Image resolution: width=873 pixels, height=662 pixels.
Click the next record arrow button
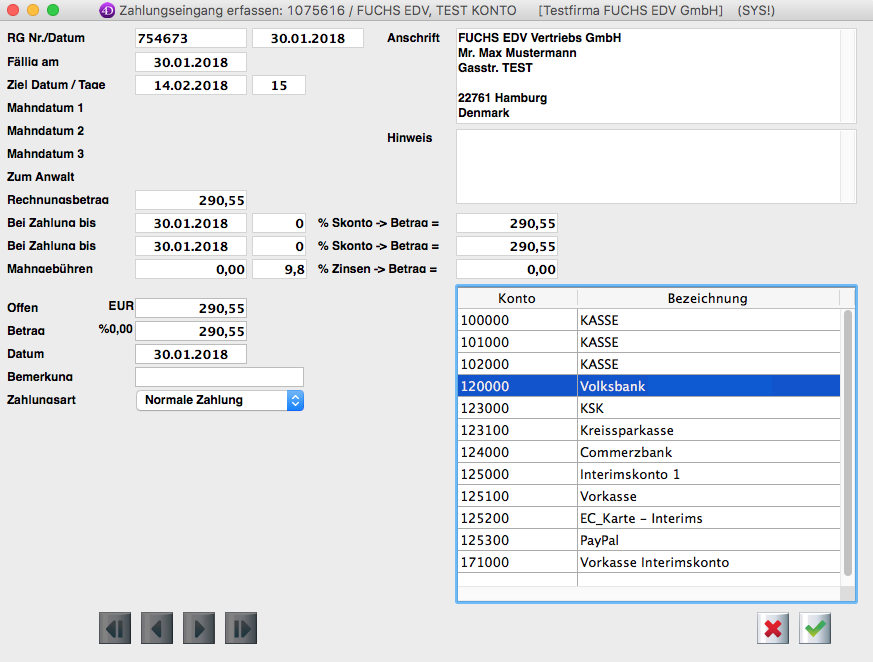coord(199,628)
